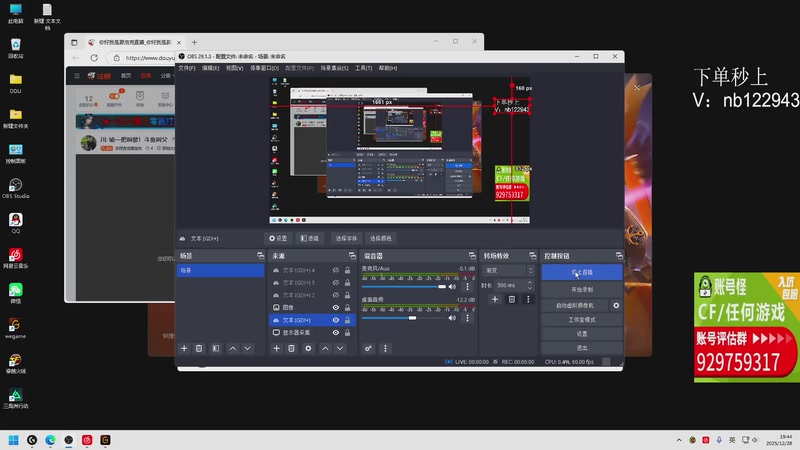The image size is (800, 450).
Task: Mute the 桌面音频 speaker icon
Action: pyautogui.click(x=452, y=318)
